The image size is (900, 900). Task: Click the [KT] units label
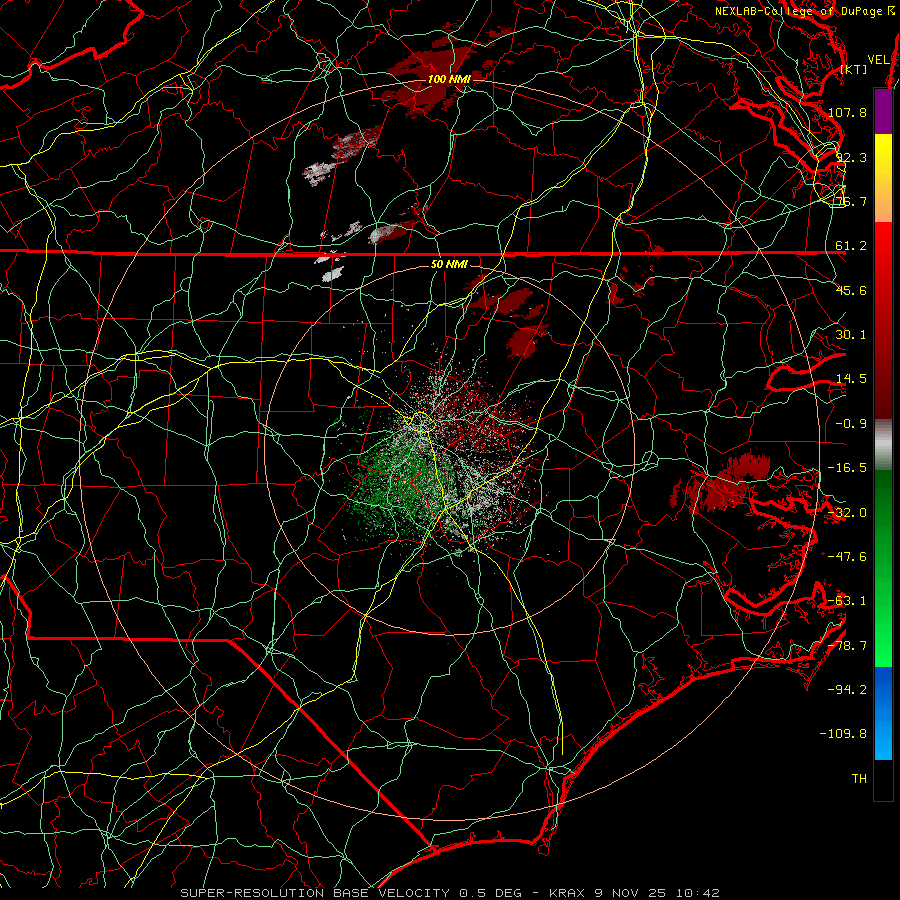tap(854, 69)
